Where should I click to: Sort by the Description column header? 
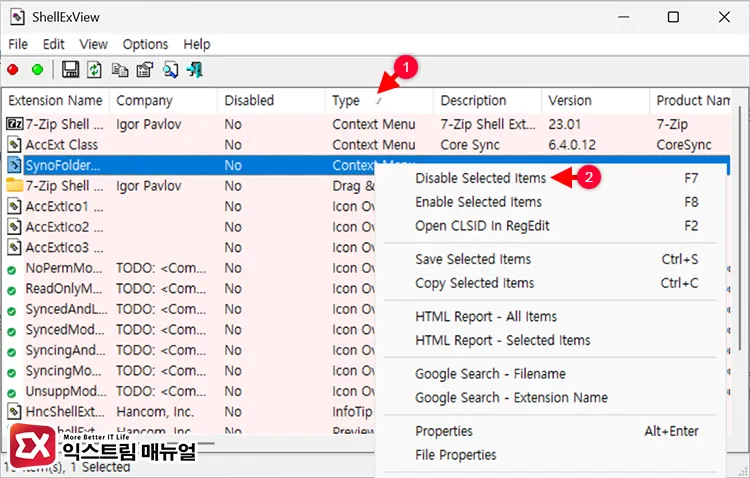[x=488, y=100]
